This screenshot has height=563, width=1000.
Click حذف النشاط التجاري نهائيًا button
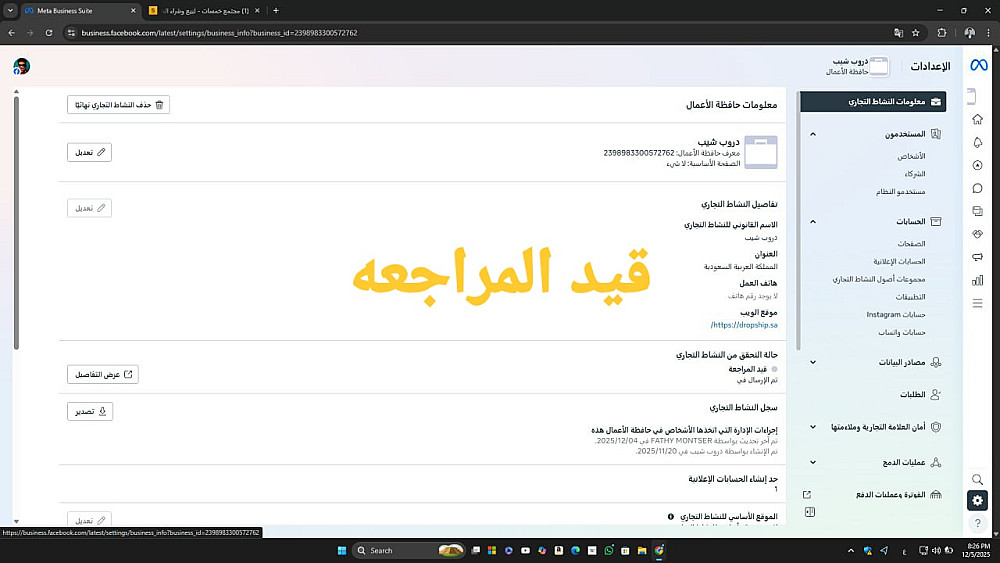tap(119, 105)
